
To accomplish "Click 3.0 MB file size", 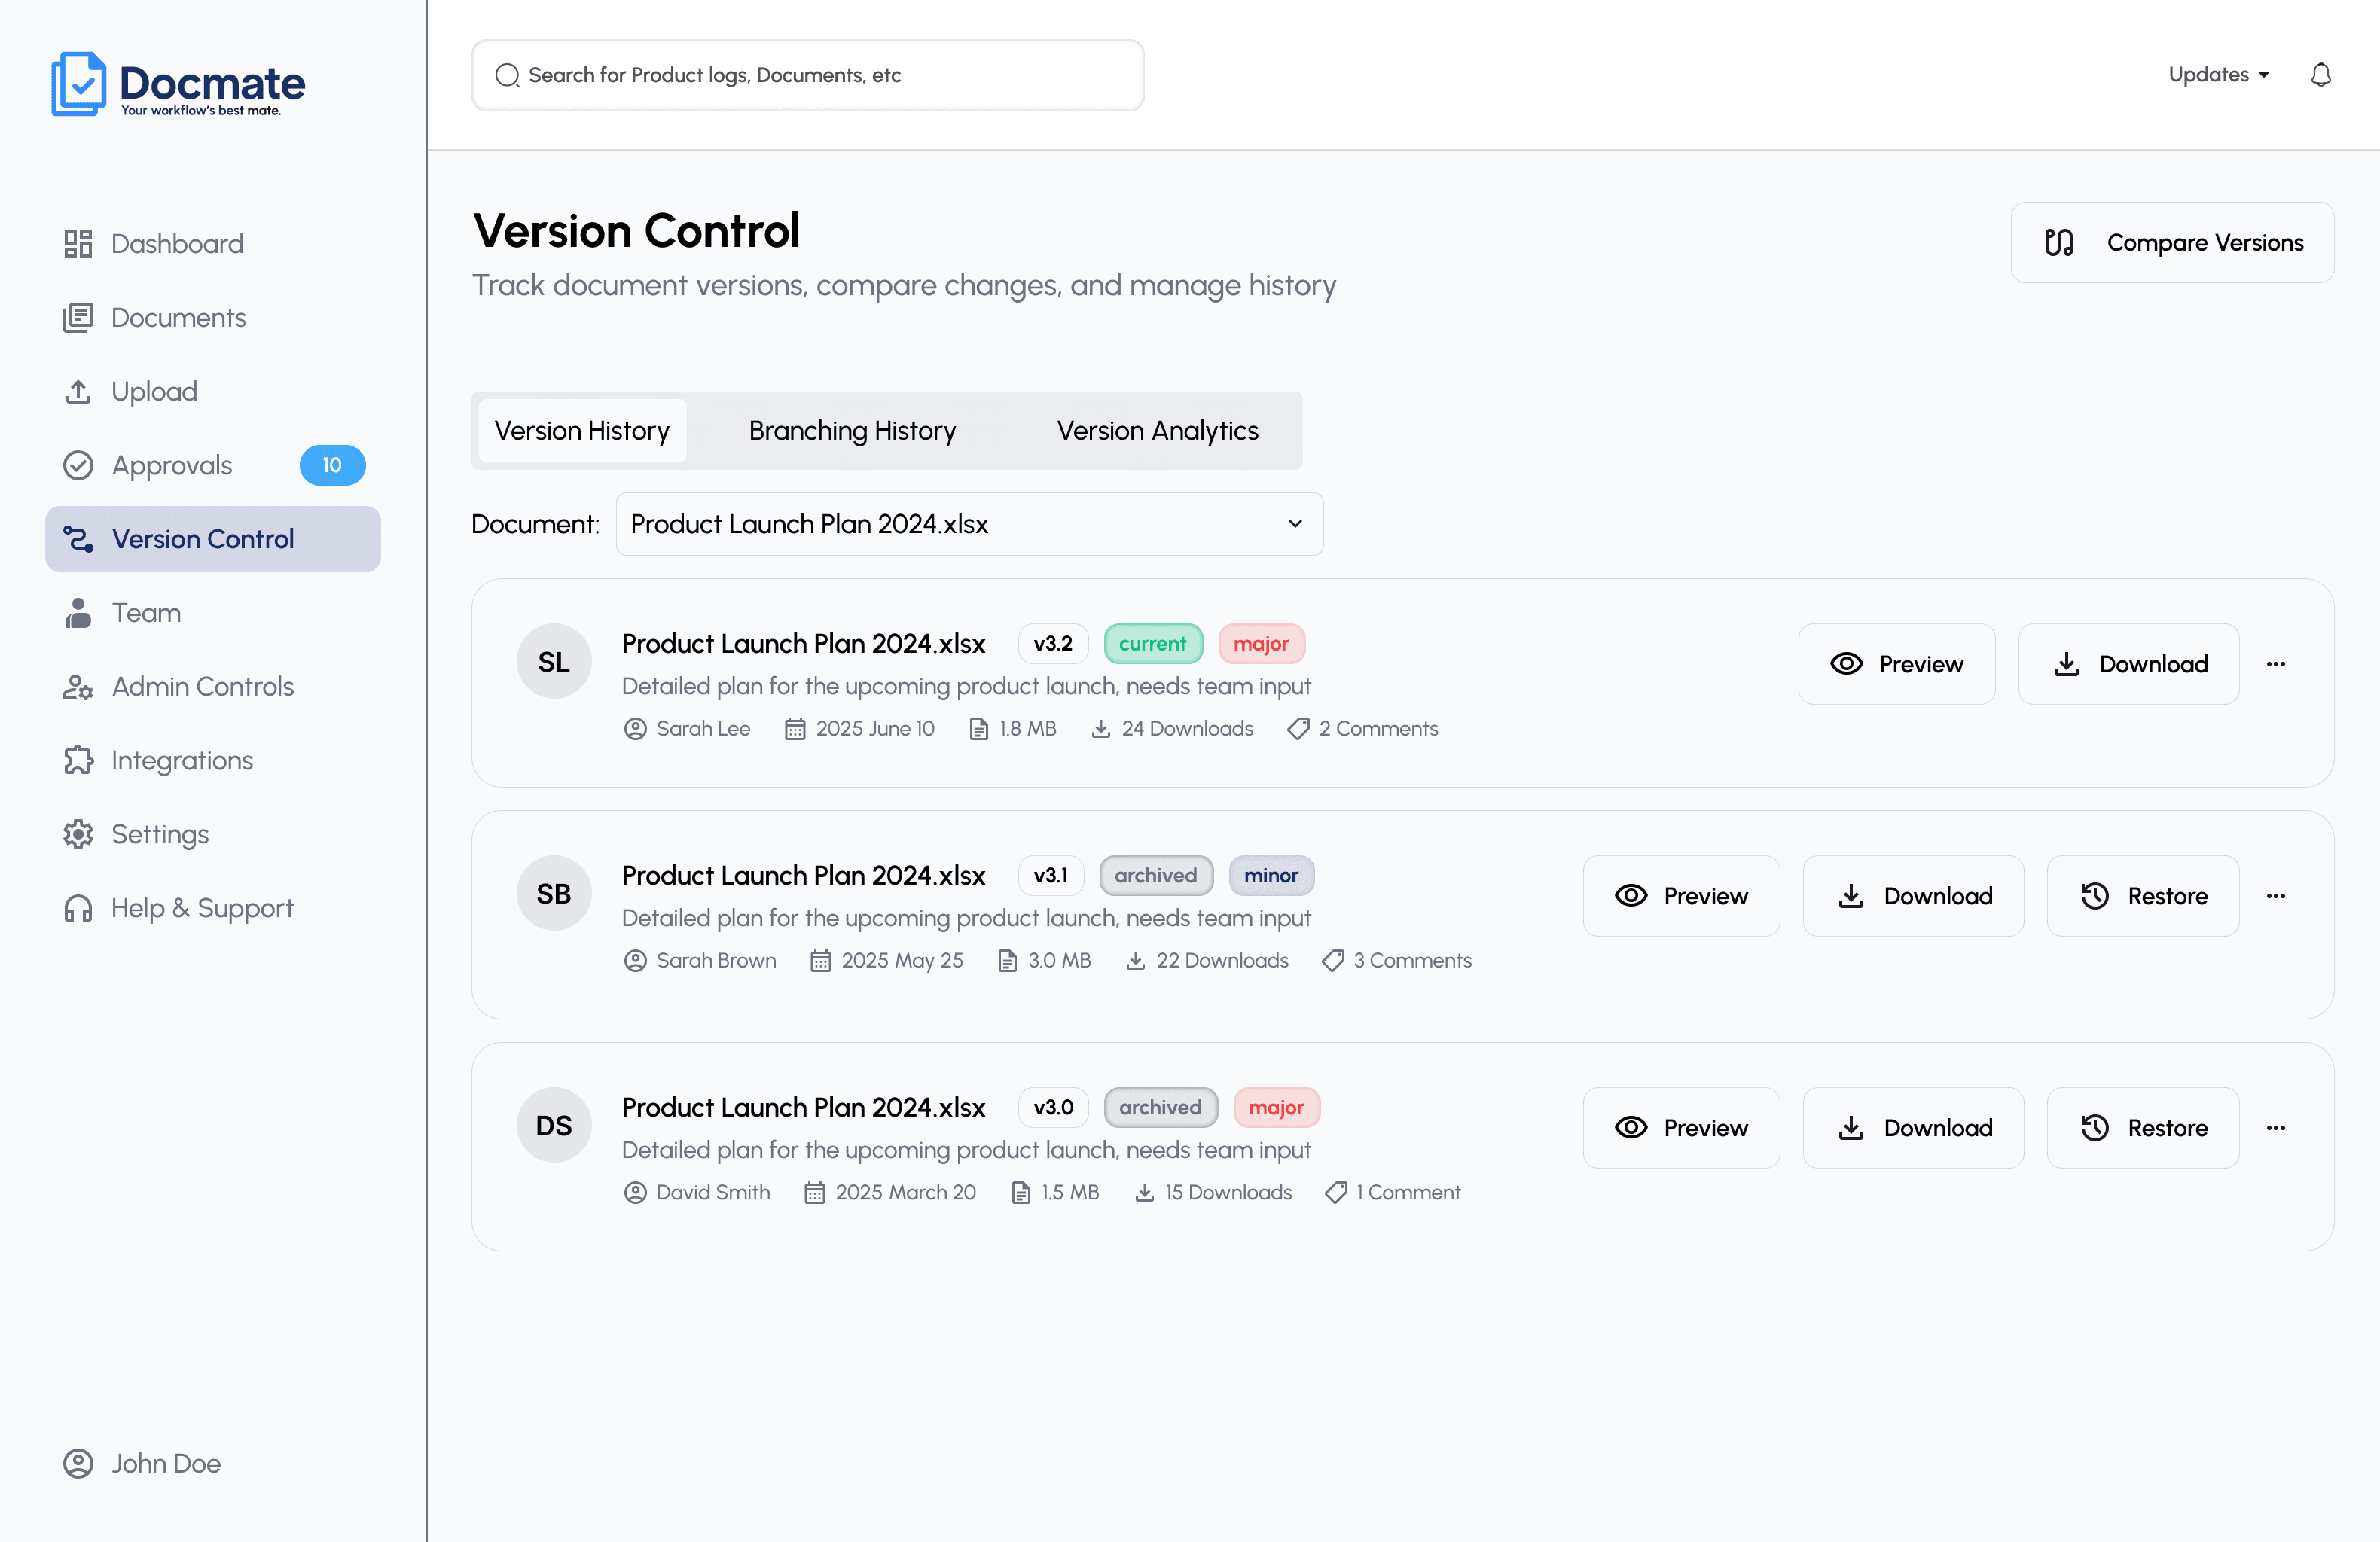I will tap(1045, 961).
